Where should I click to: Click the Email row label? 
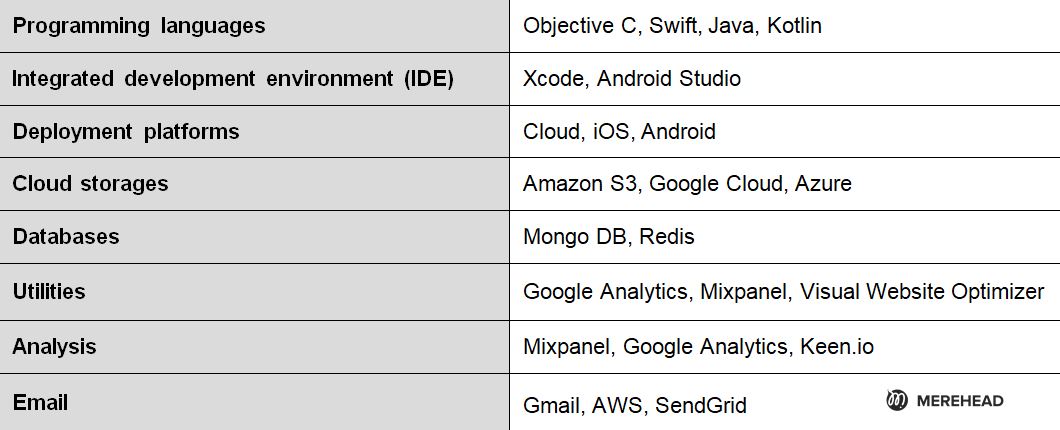pos(40,403)
